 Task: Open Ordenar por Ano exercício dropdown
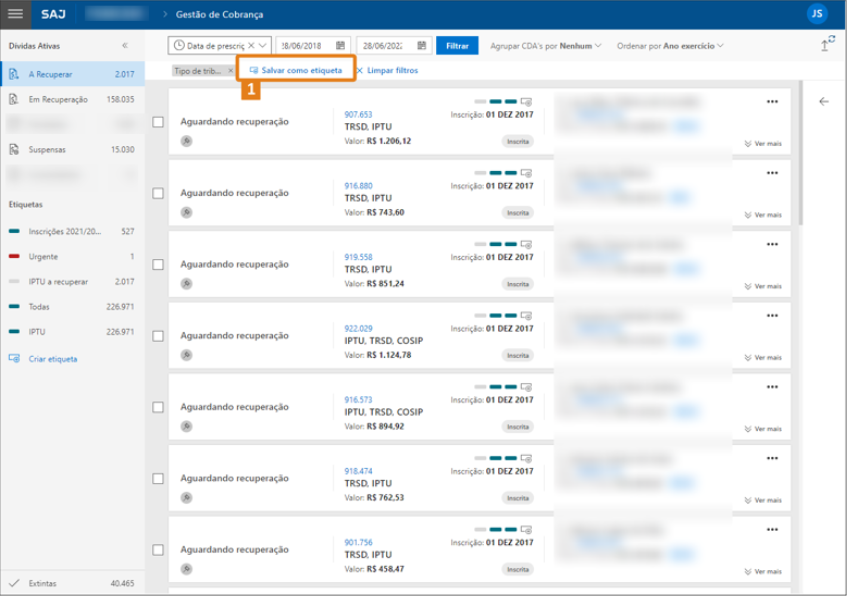(x=670, y=46)
